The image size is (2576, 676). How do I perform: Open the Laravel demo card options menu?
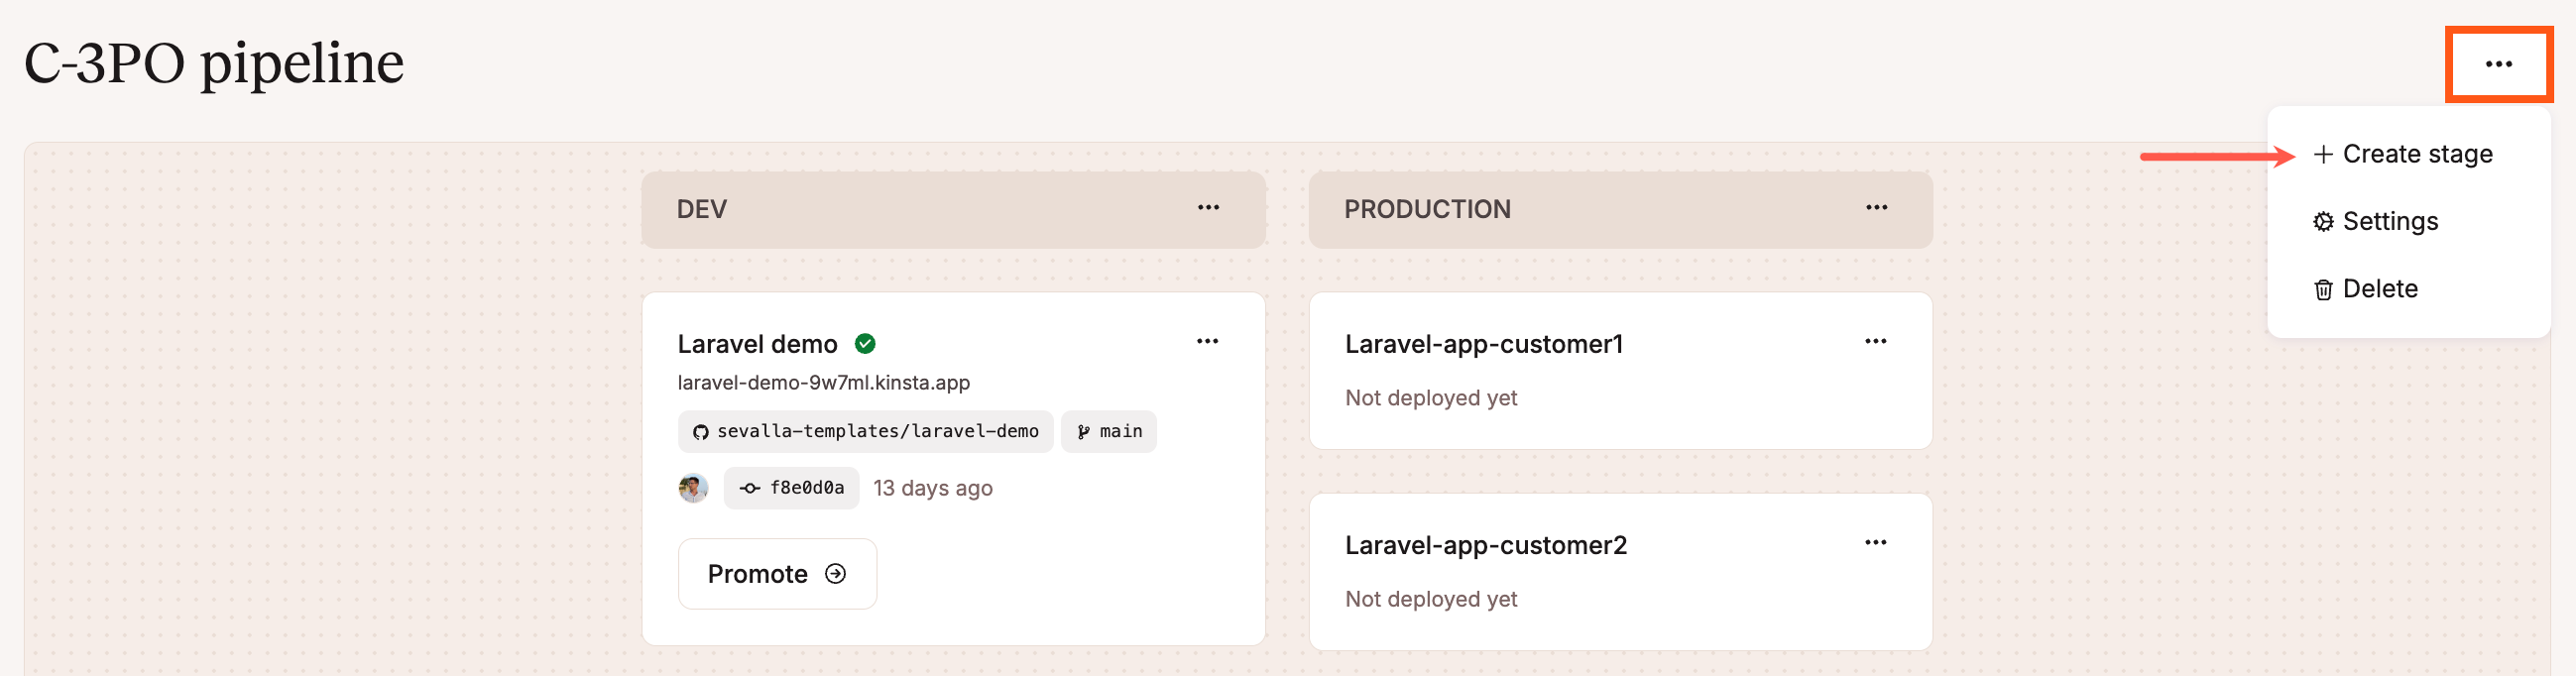[1207, 342]
